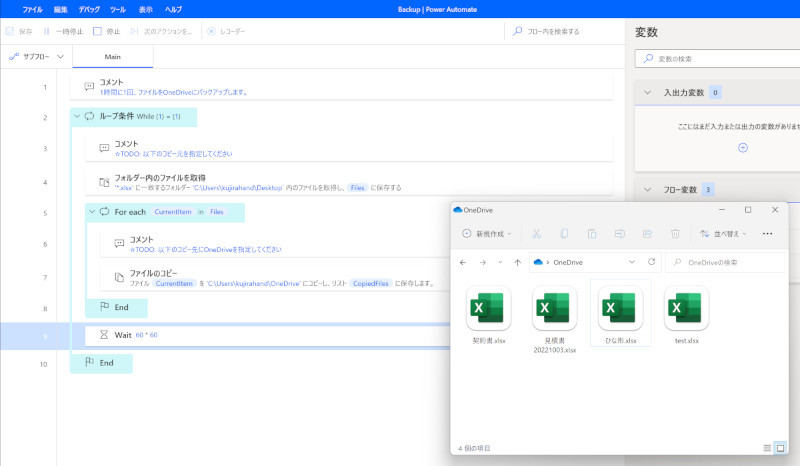
Task: Open 新規作成 in OneDrive window
Action: point(486,234)
